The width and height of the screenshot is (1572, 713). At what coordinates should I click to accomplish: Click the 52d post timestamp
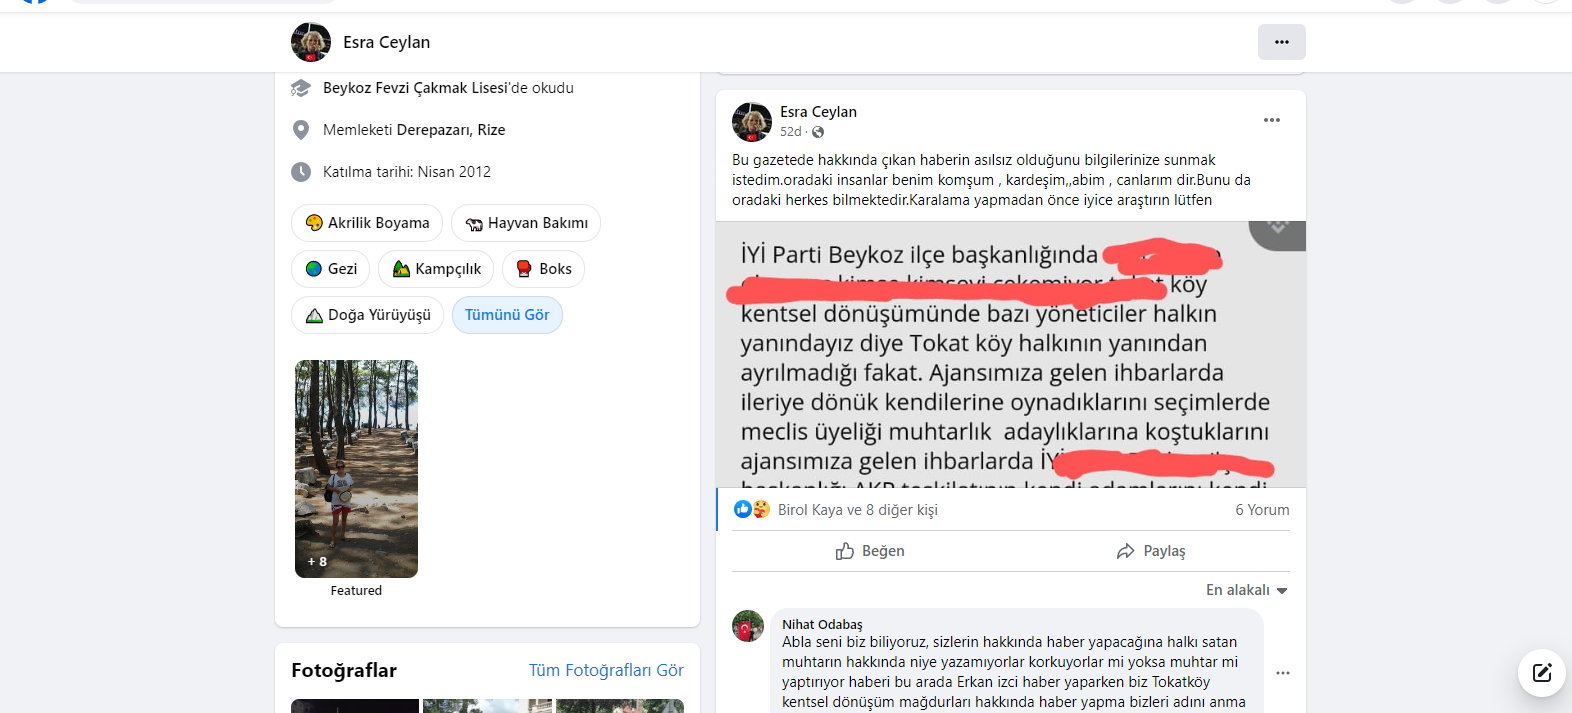point(791,132)
